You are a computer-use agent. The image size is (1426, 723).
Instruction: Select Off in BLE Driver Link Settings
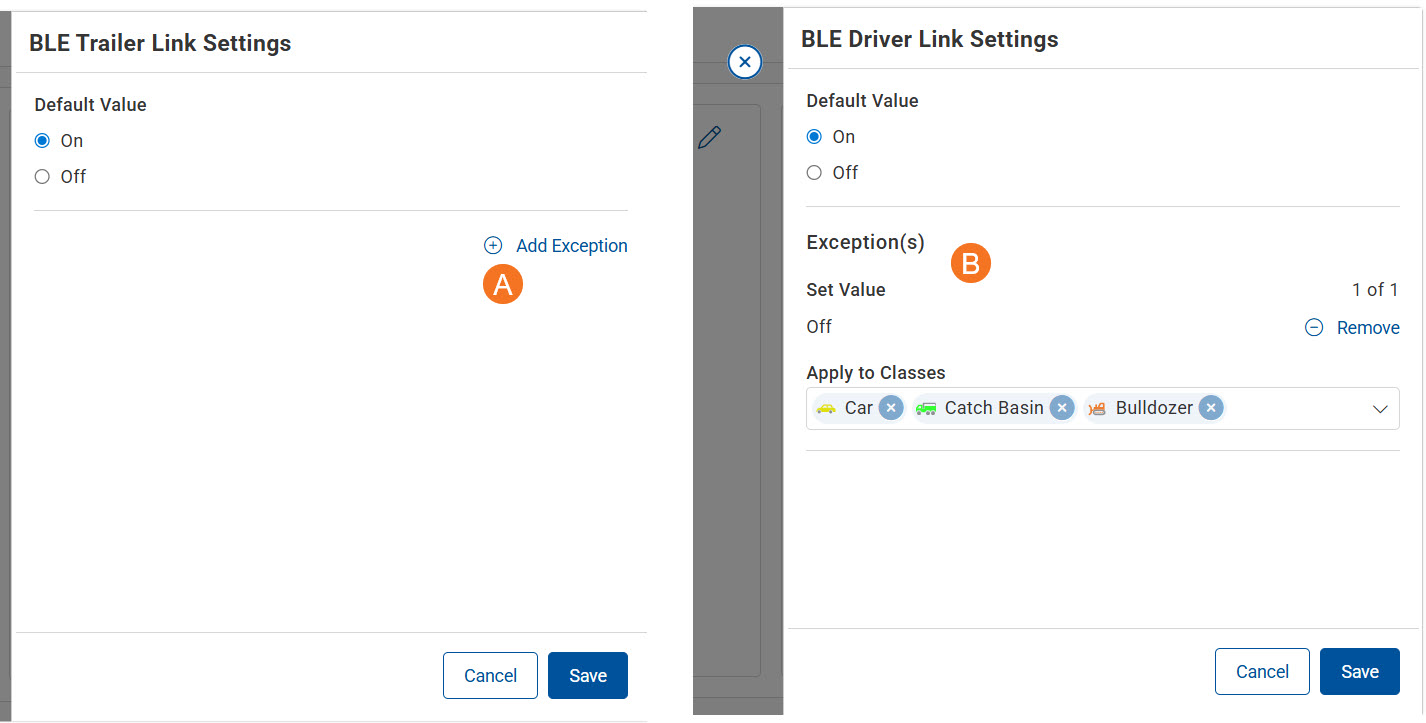[814, 173]
